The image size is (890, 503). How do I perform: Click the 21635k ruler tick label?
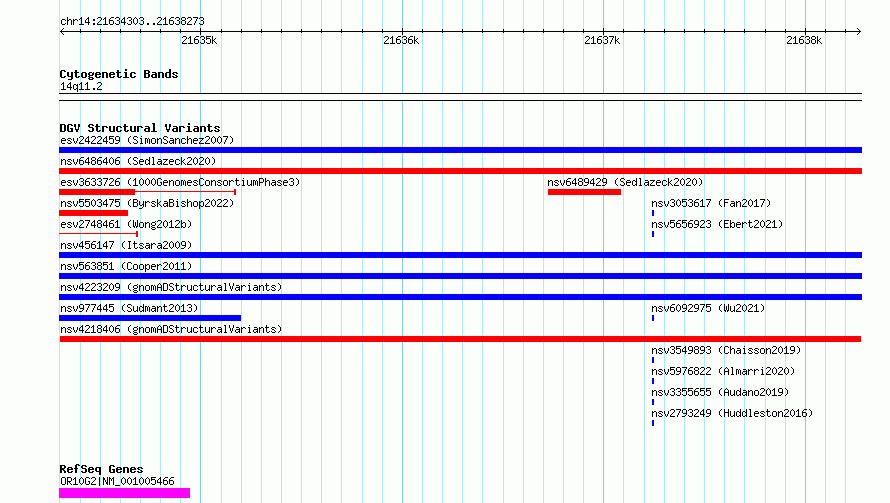[199, 40]
